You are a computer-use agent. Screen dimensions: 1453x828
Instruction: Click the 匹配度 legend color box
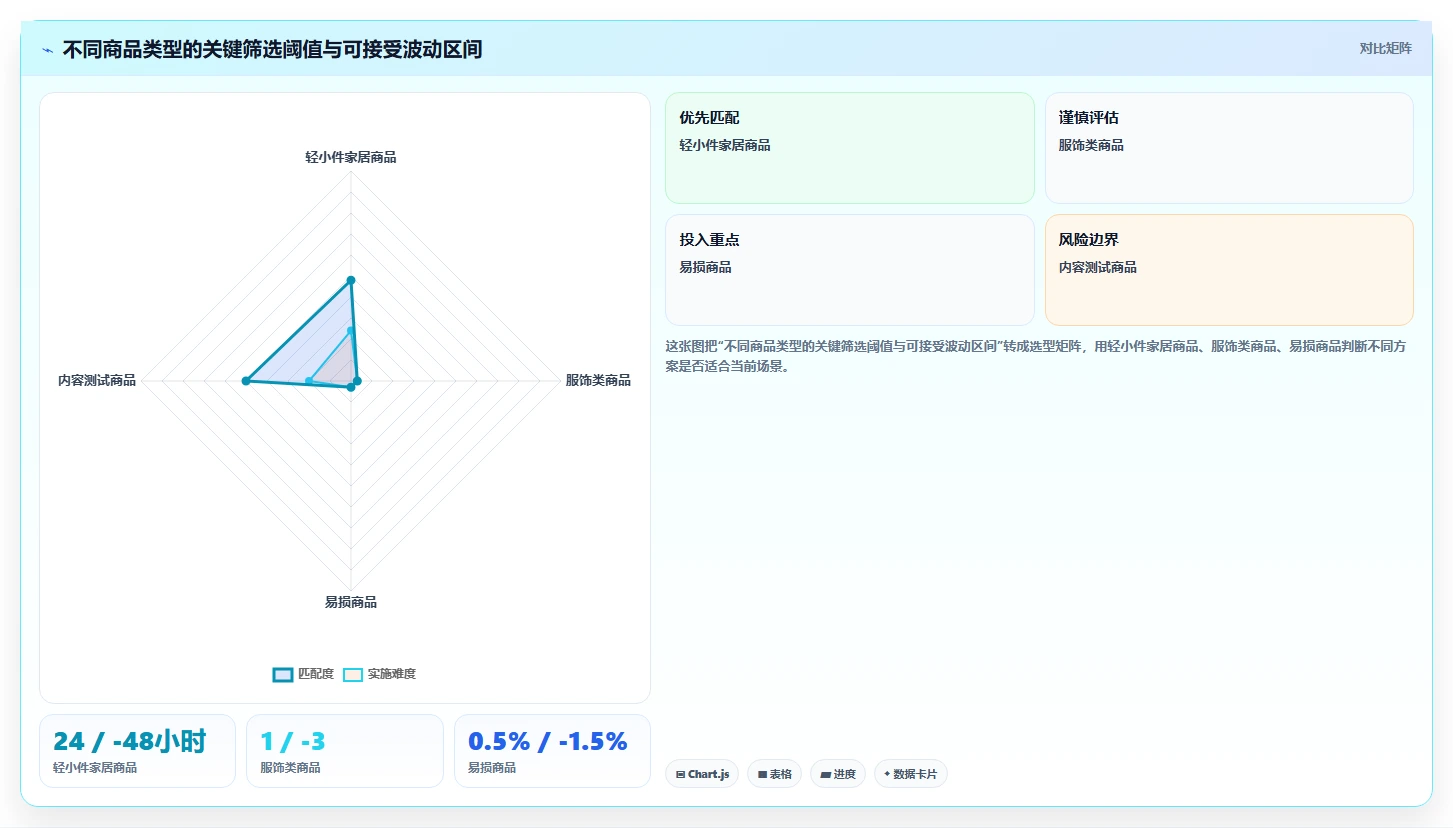click(283, 674)
